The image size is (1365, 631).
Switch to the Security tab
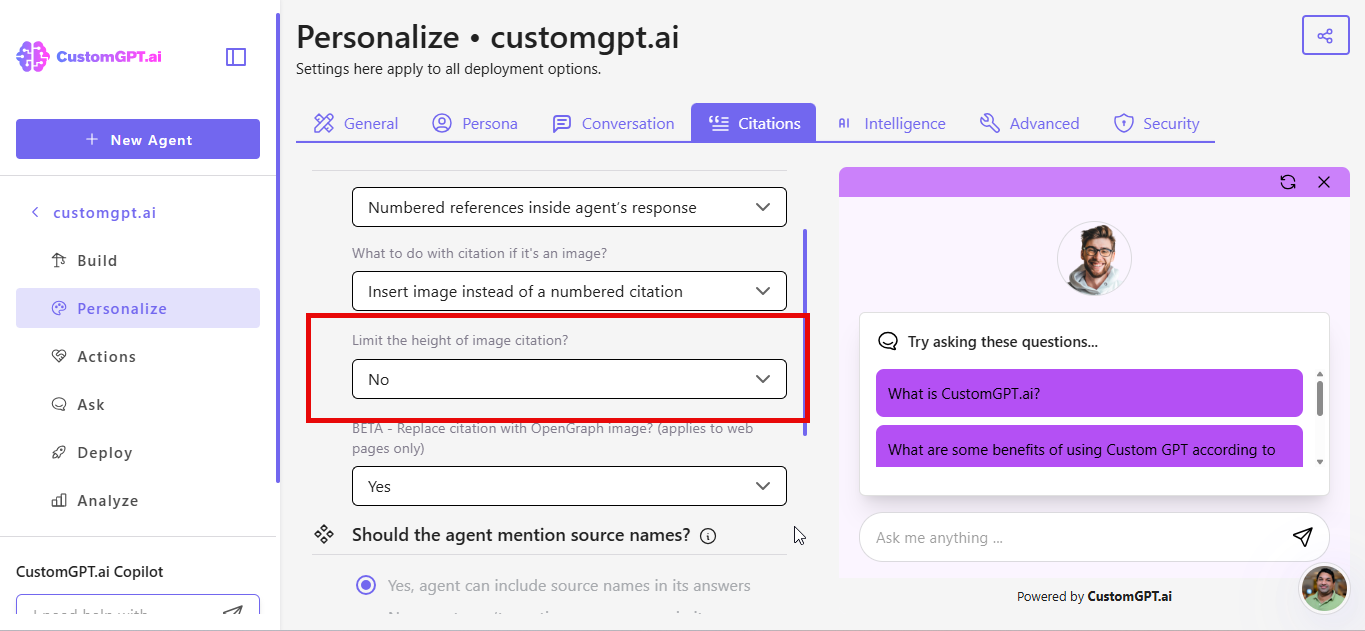click(x=1156, y=123)
